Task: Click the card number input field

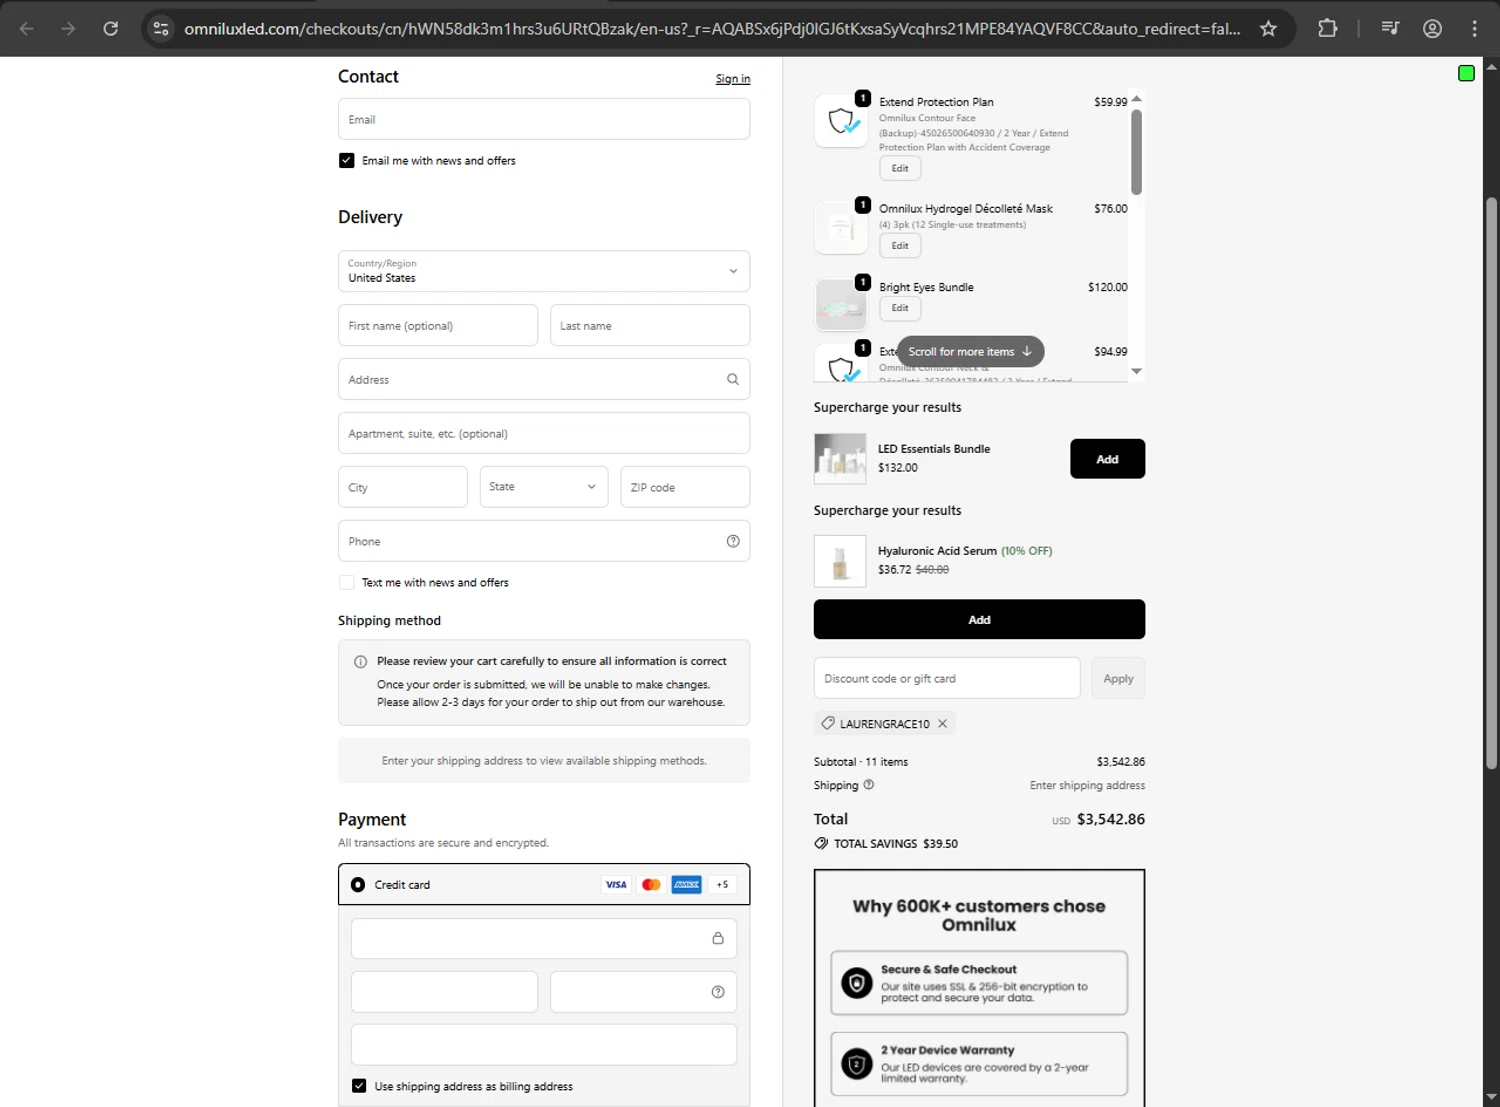Action: (544, 938)
